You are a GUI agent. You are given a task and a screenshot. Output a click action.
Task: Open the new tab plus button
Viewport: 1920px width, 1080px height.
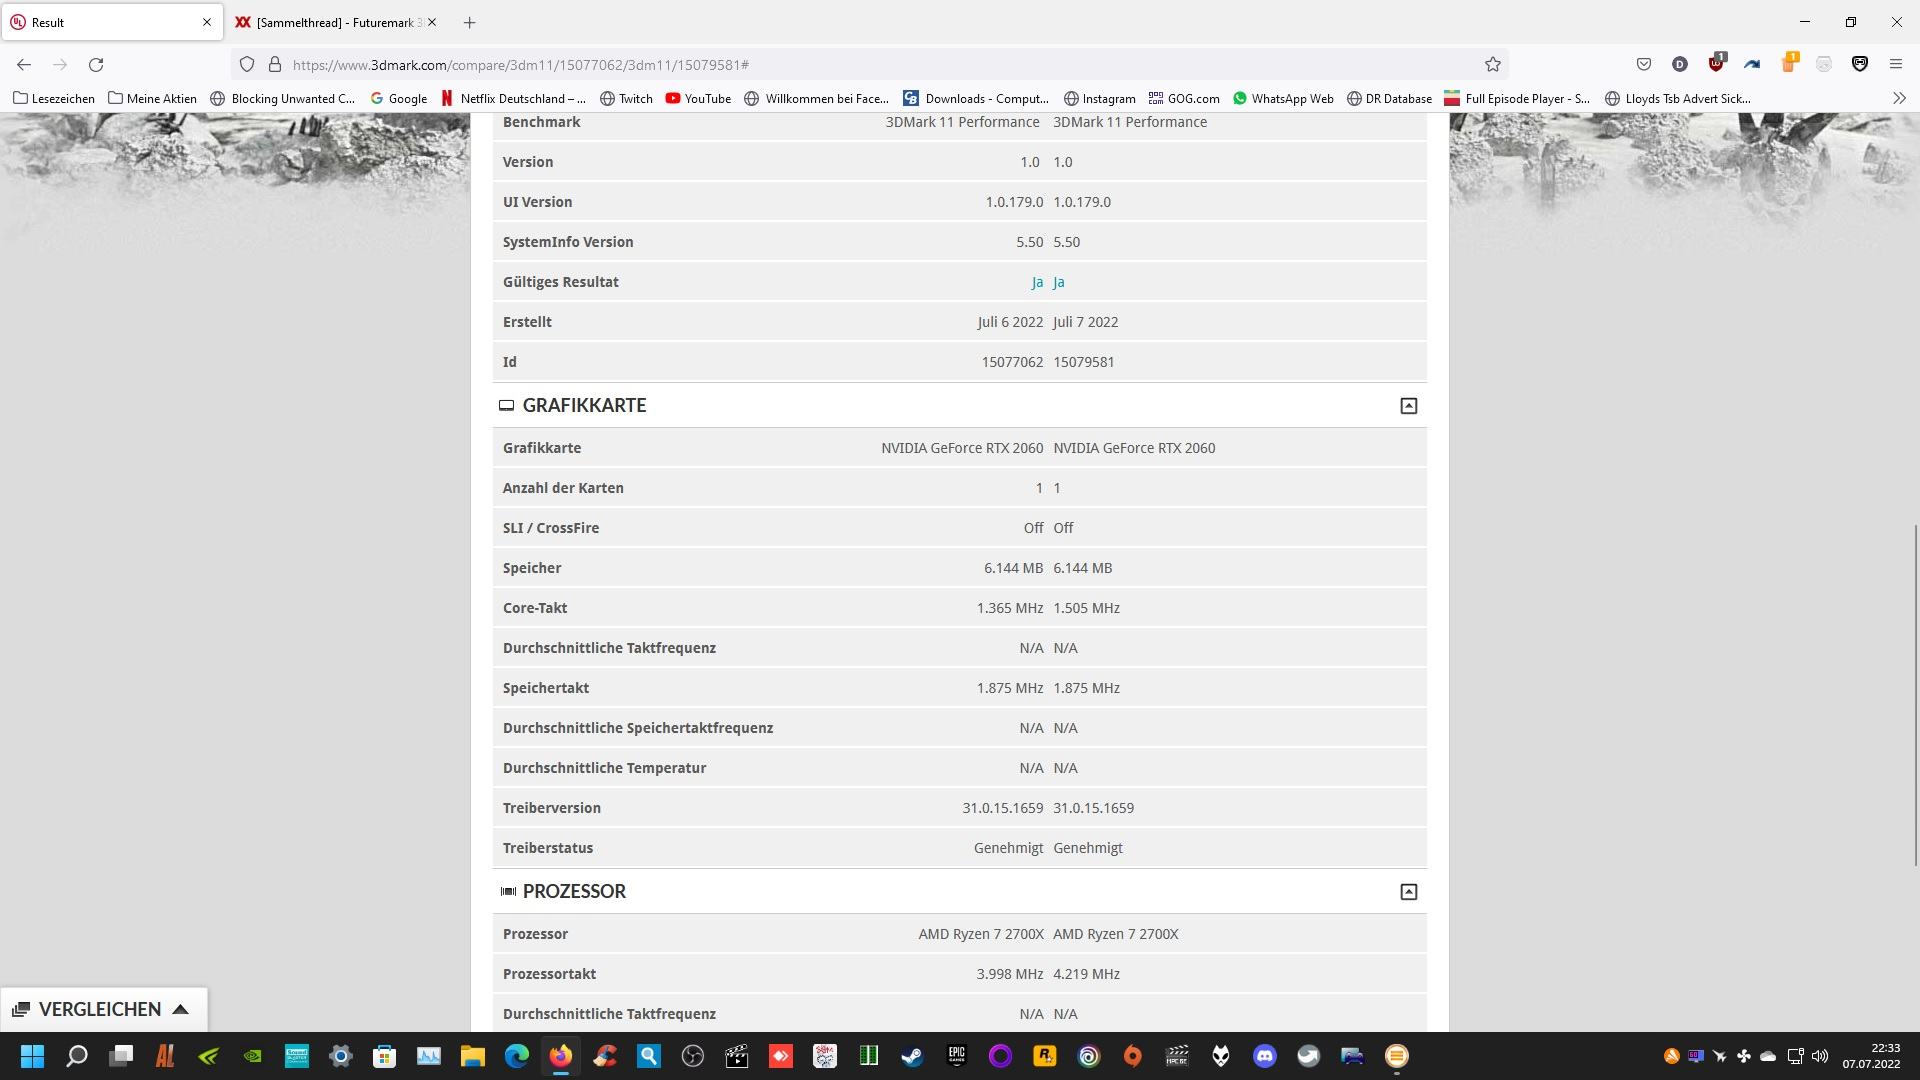(x=469, y=22)
